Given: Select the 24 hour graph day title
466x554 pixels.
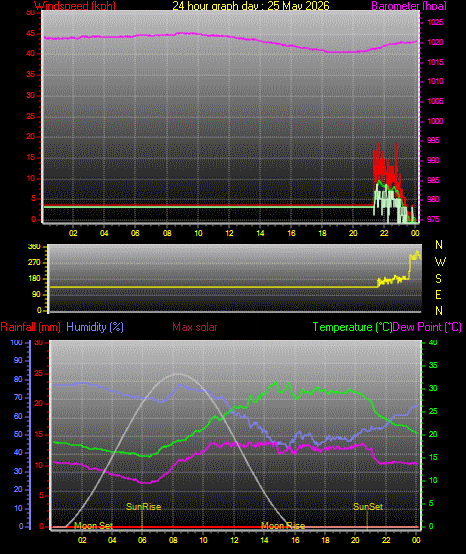Looking at the screenshot, I should [x=251, y=6].
